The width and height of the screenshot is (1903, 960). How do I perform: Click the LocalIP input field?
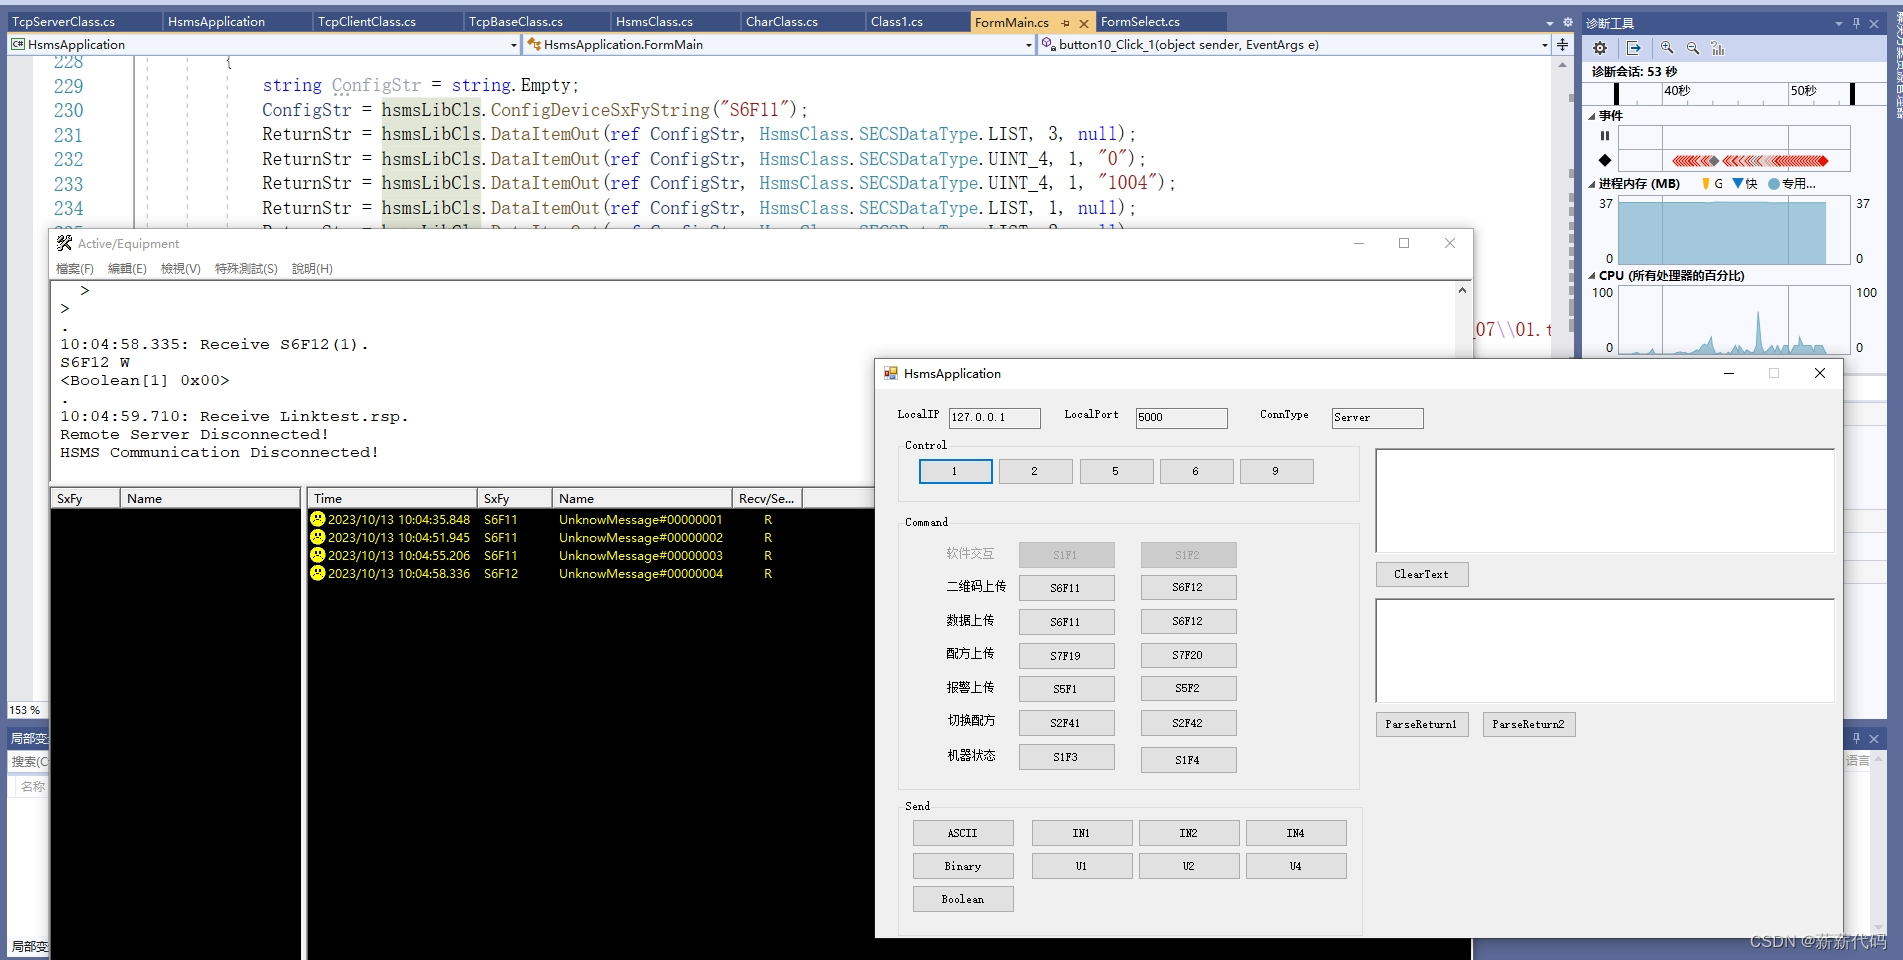pyautogui.click(x=994, y=417)
